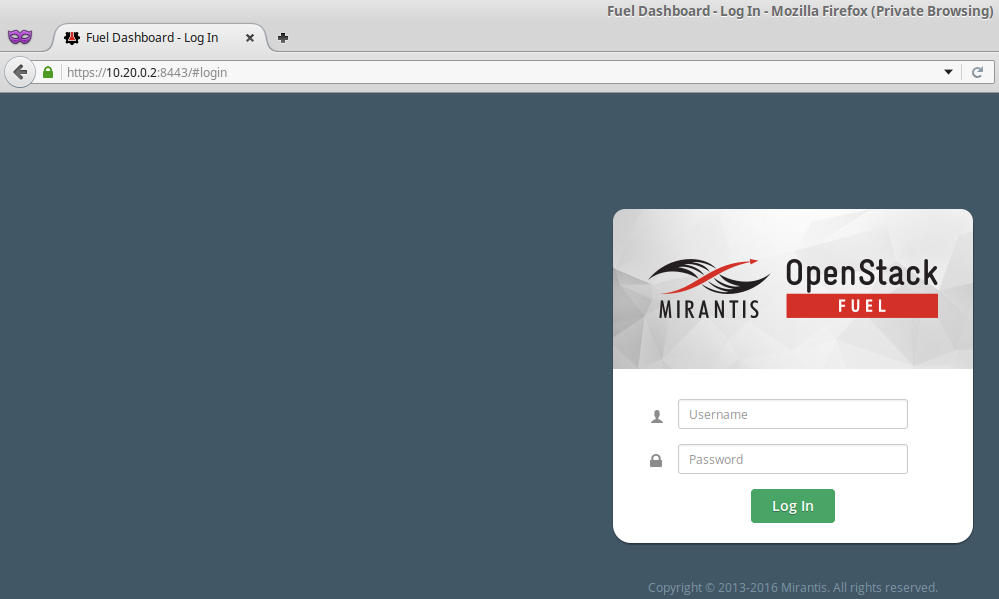
Task: Click the Mirantis logo
Action: coord(708,288)
